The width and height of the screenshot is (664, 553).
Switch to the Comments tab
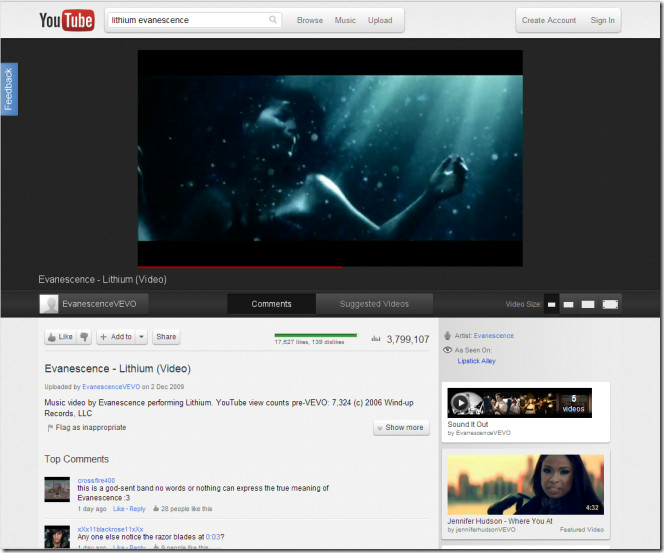(x=271, y=304)
